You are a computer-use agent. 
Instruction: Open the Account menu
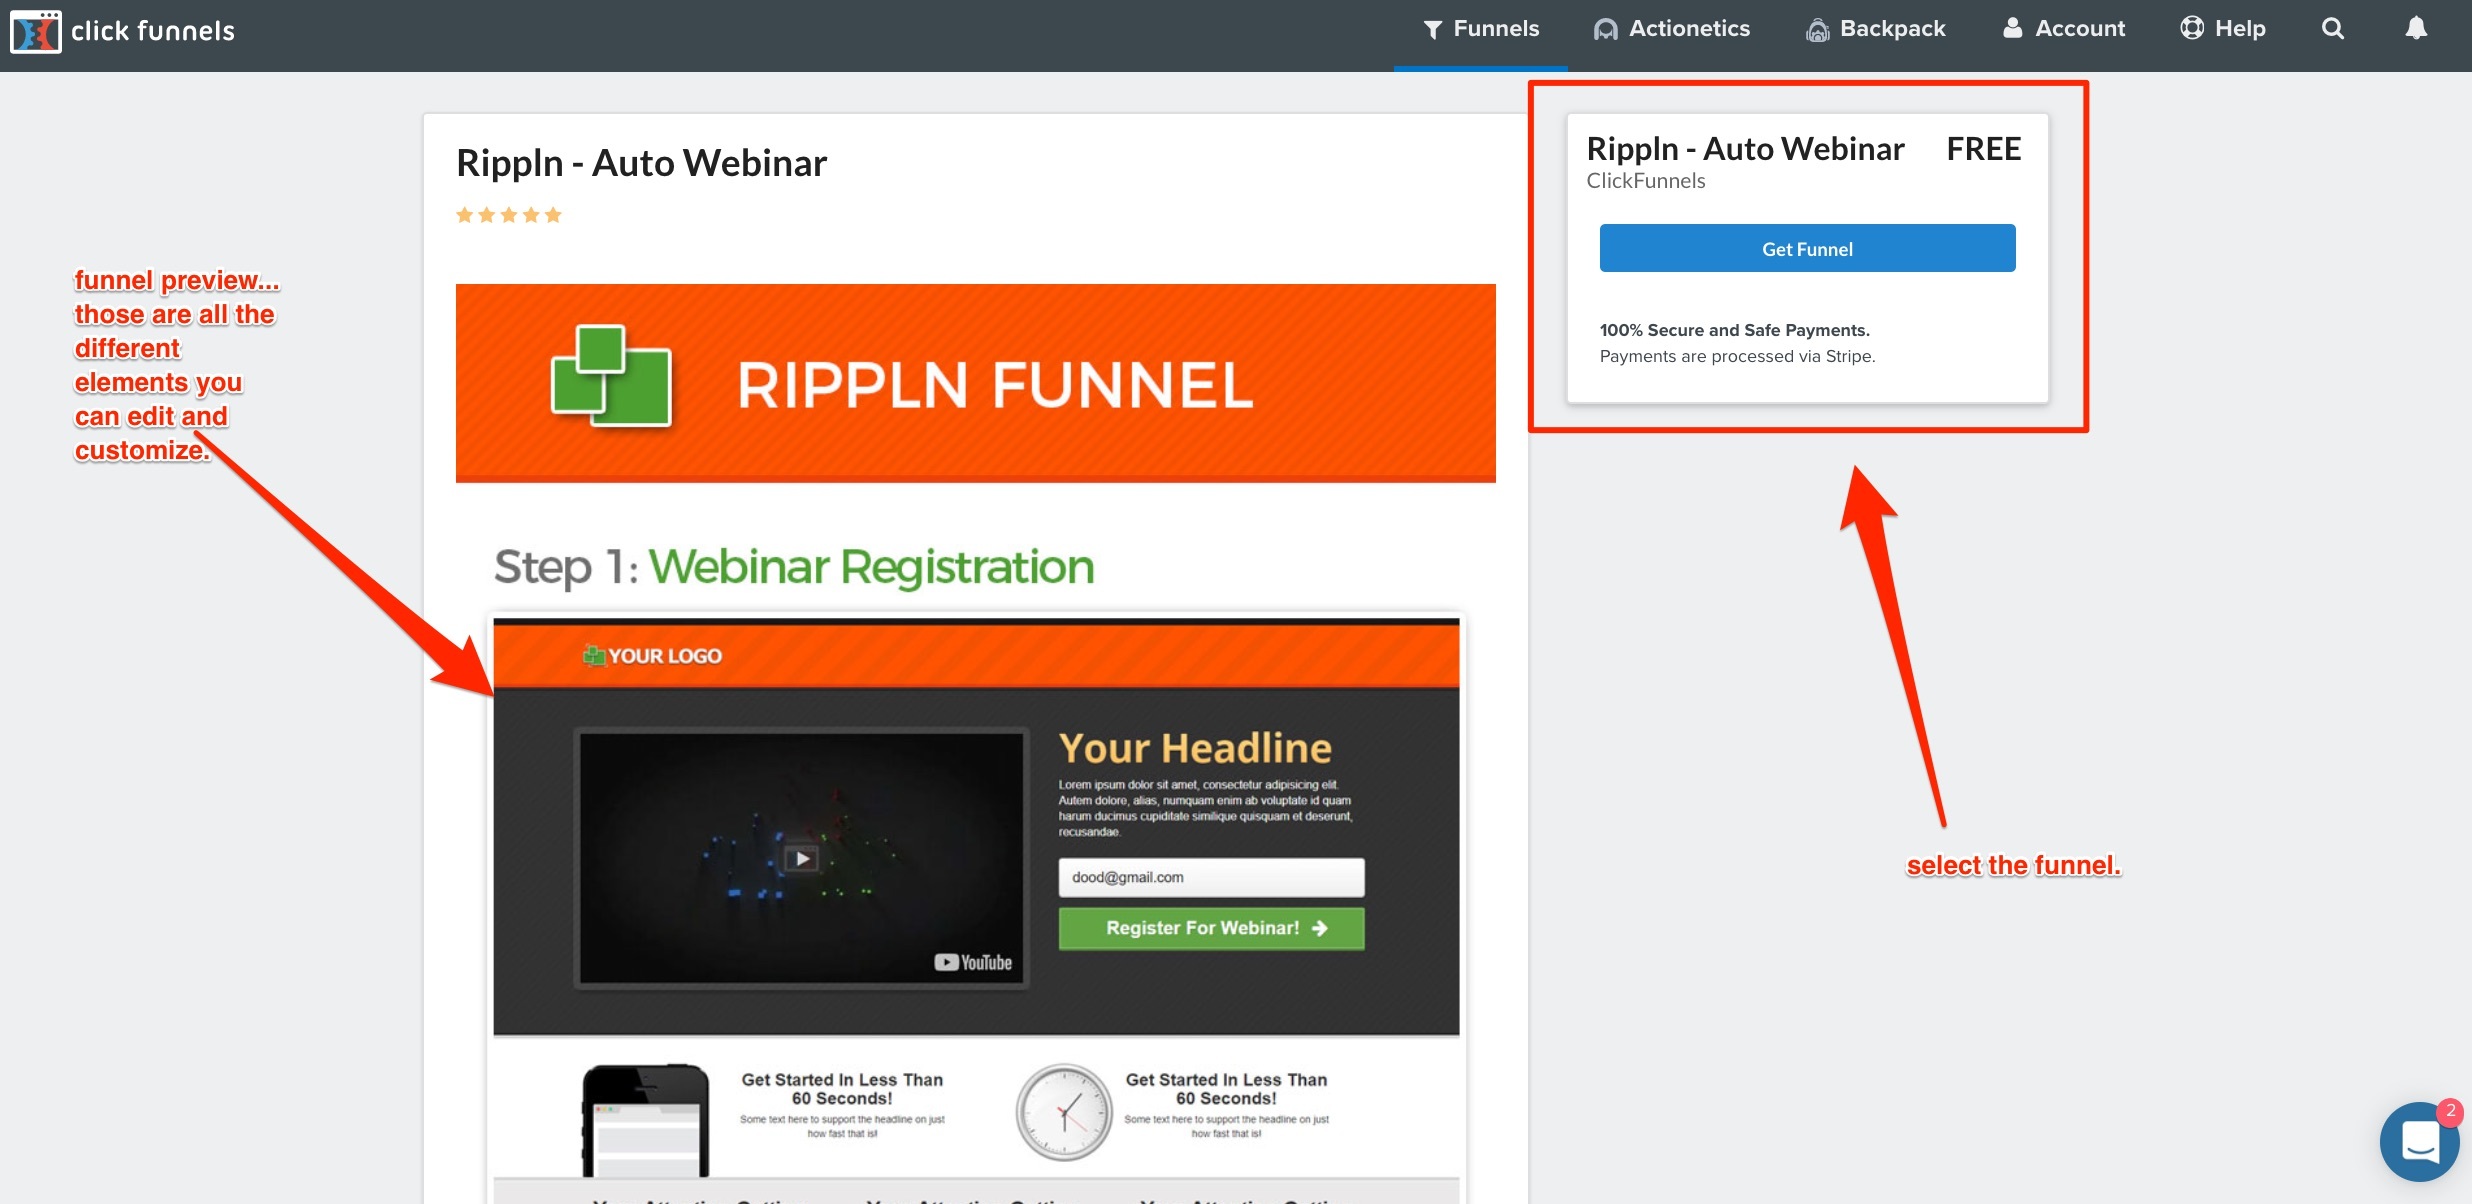2064,29
